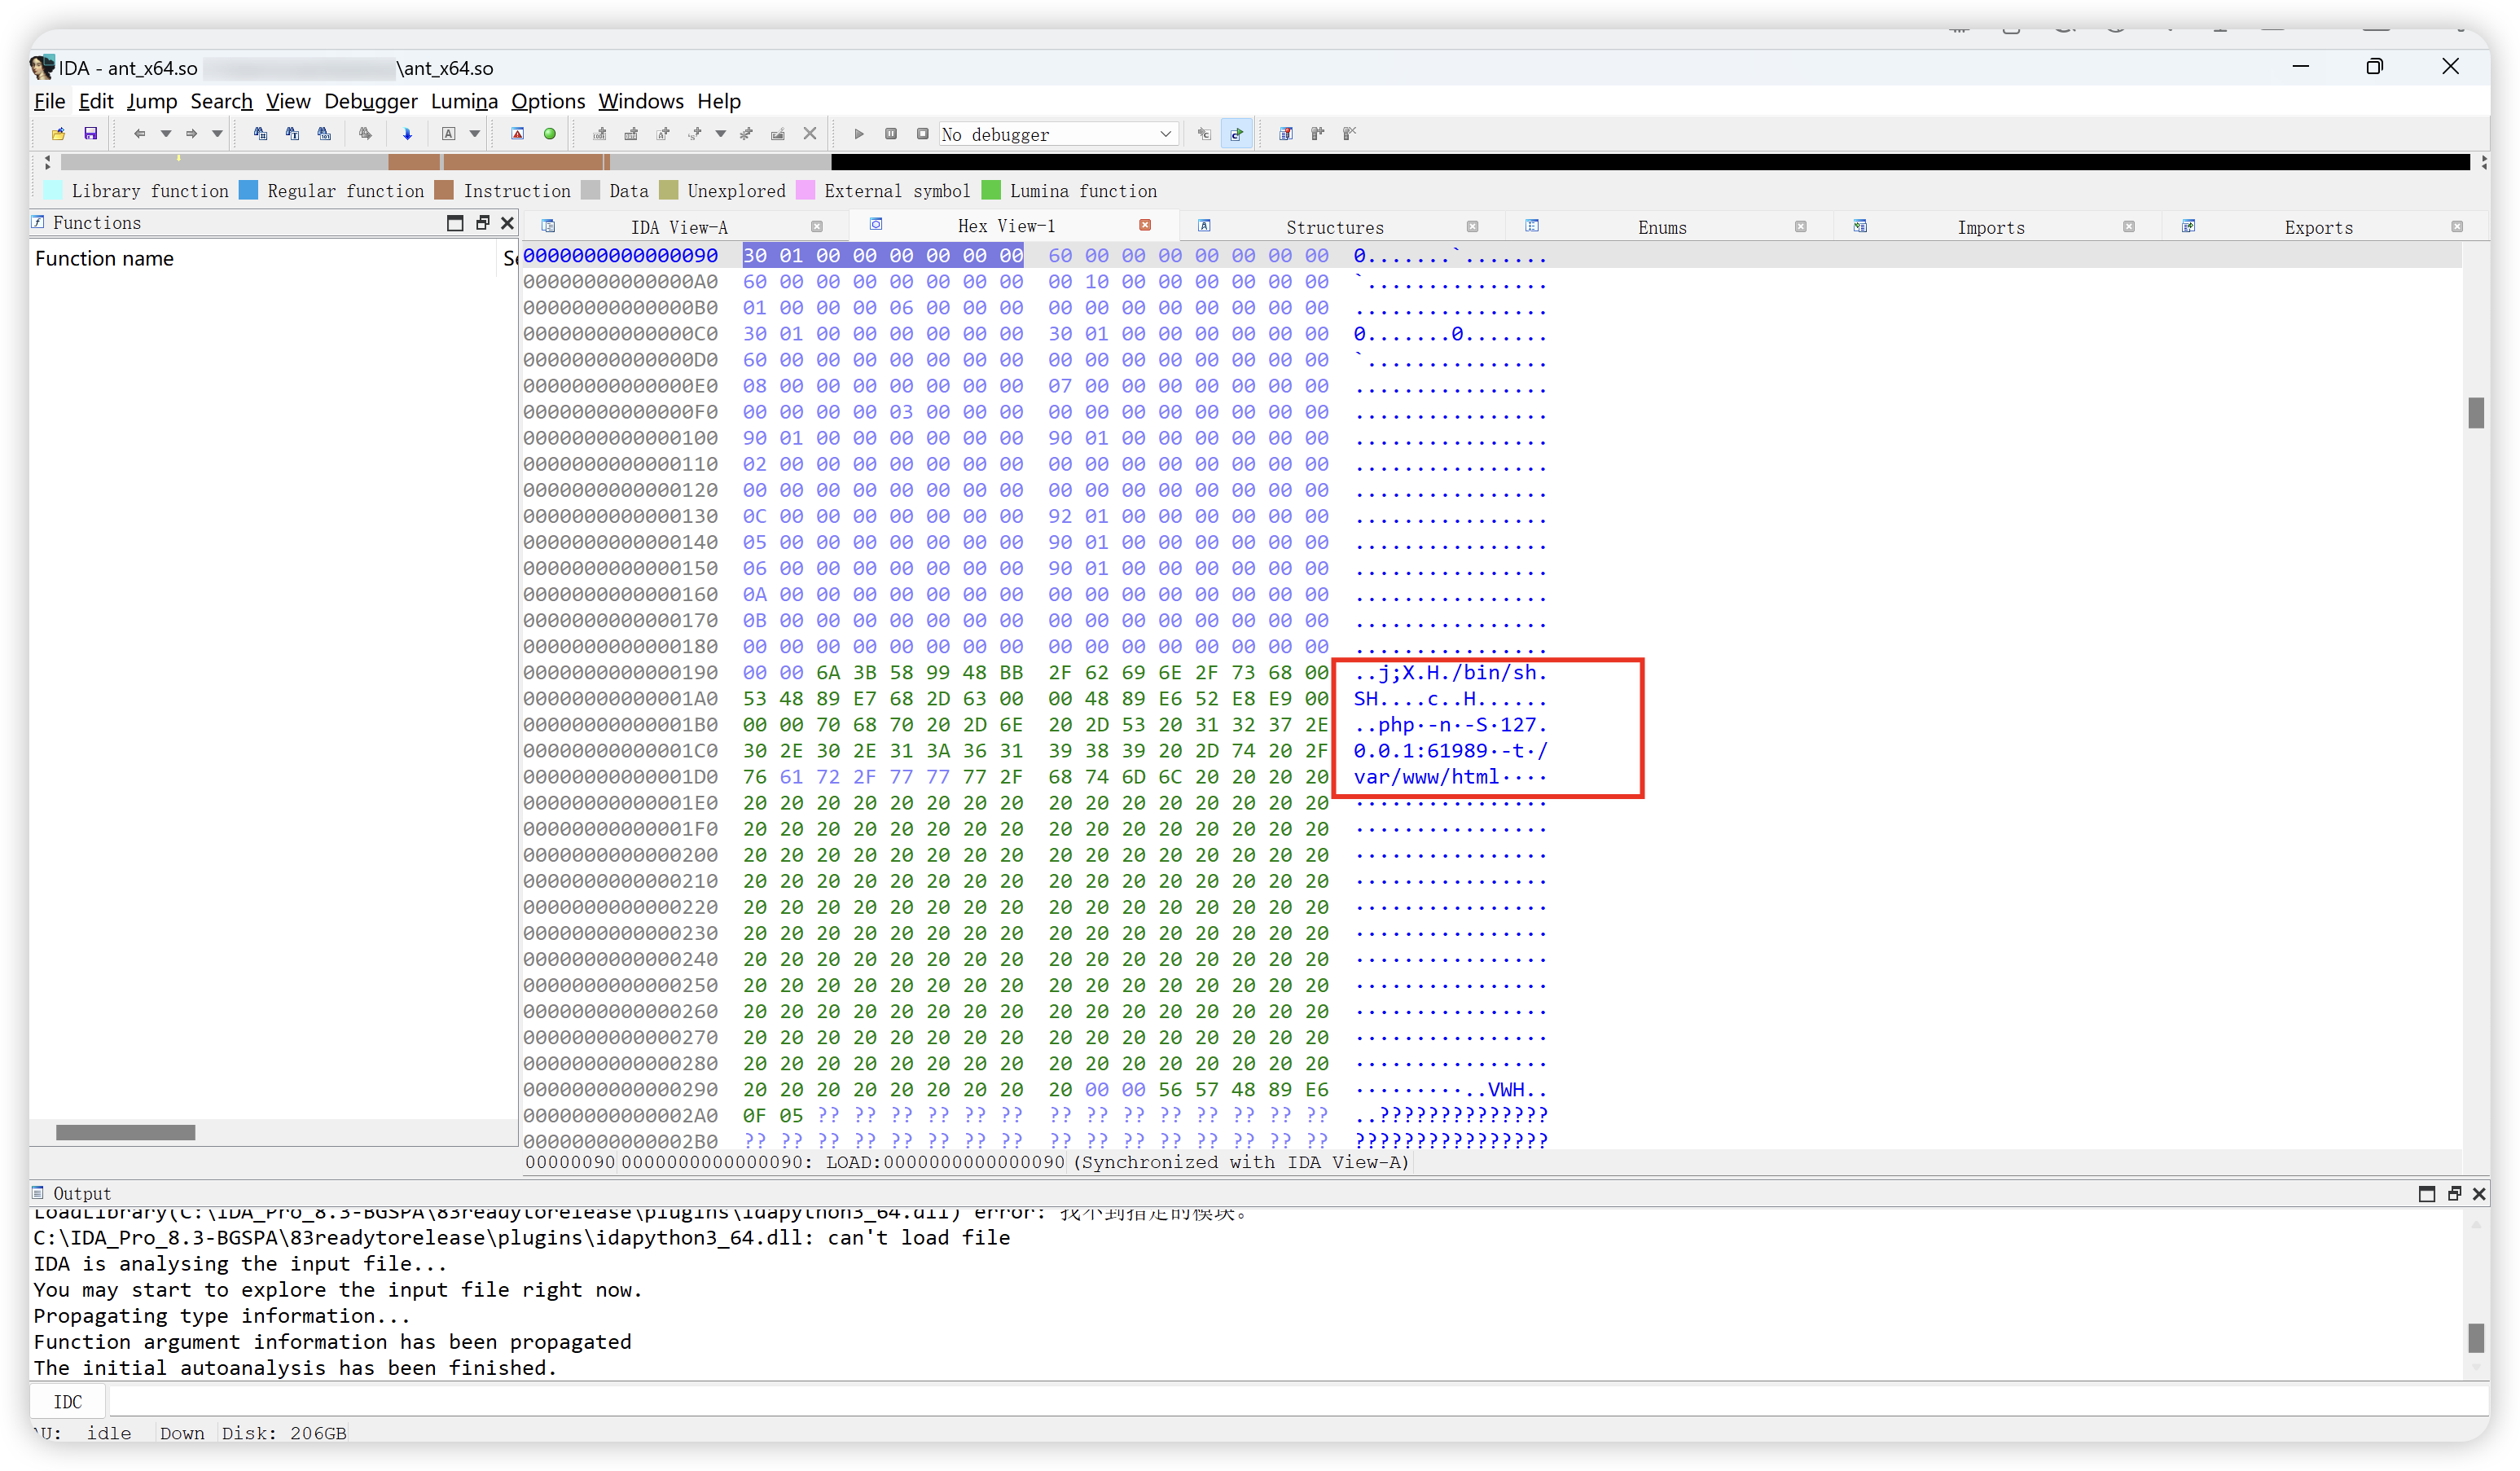
Task: Click the highlighted green arrow toolbar icon
Action: 1237,133
